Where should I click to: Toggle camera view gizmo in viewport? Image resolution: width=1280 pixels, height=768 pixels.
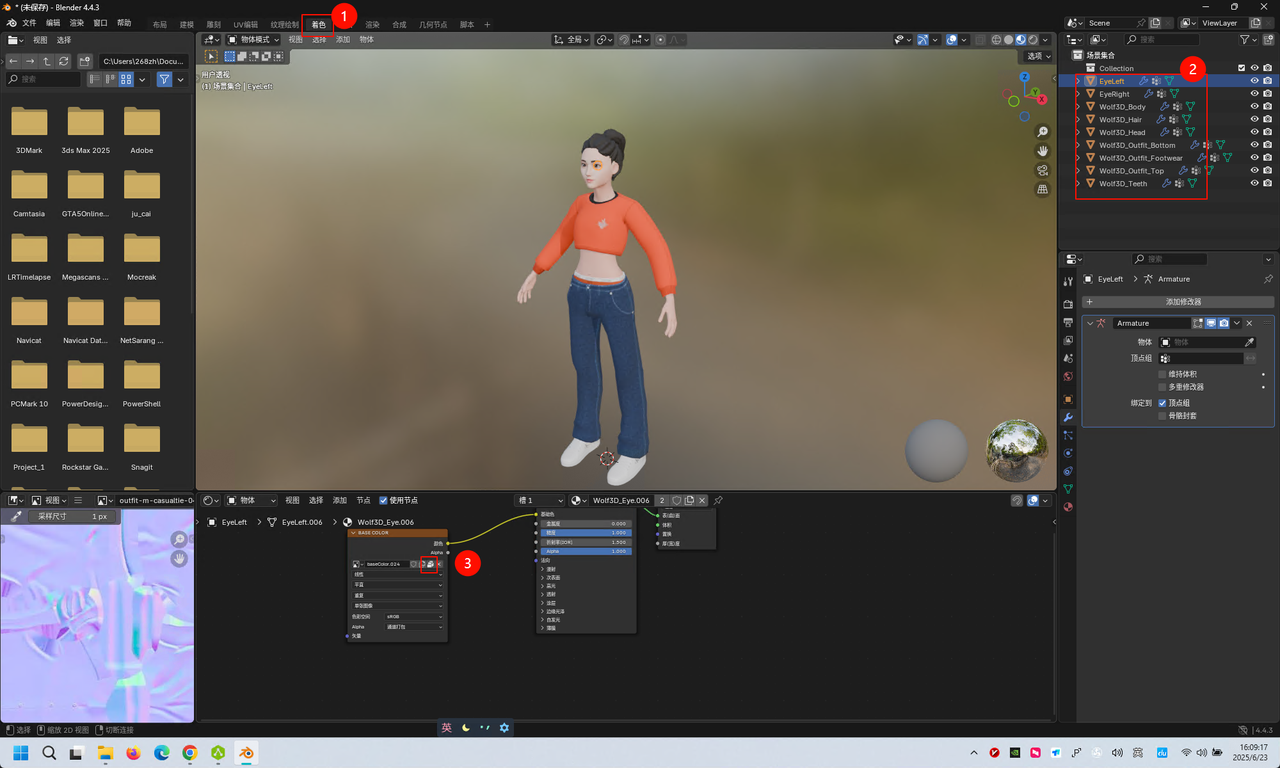point(1042,170)
